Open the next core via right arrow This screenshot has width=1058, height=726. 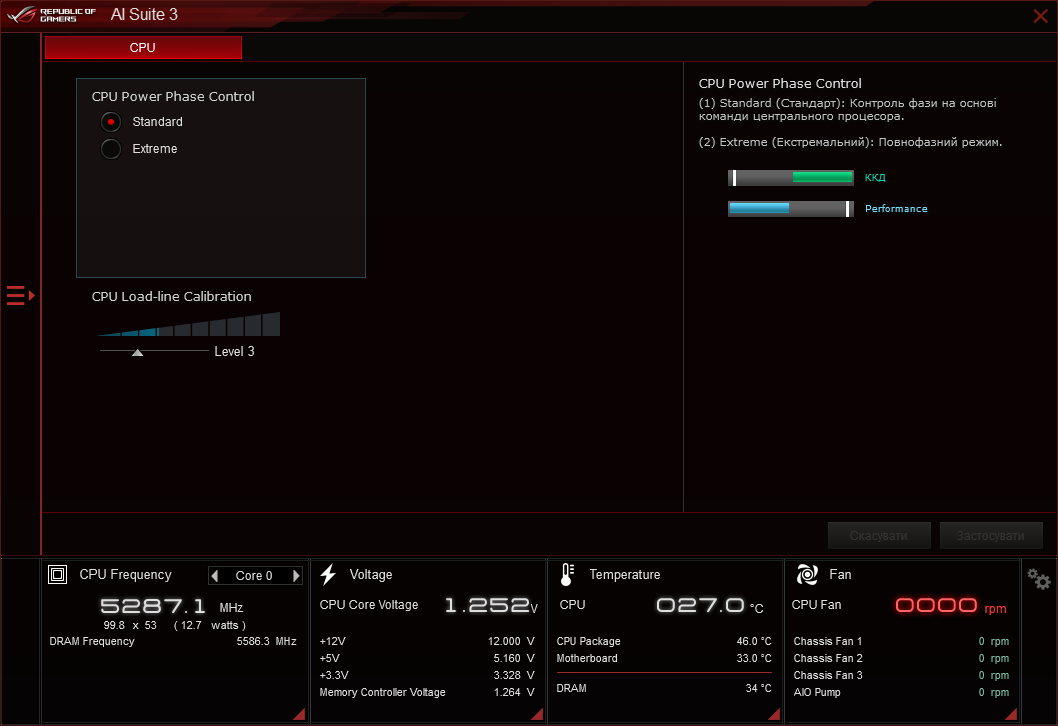point(296,575)
